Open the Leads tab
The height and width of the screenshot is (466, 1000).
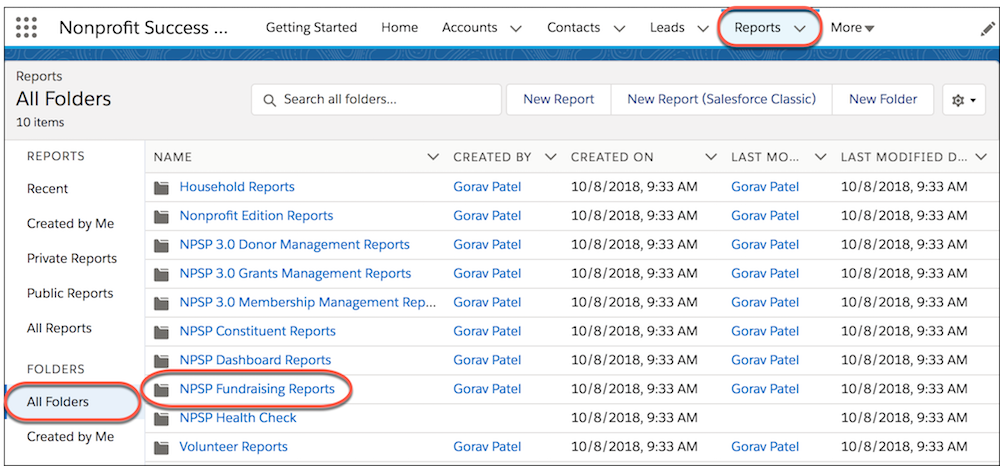pos(667,28)
